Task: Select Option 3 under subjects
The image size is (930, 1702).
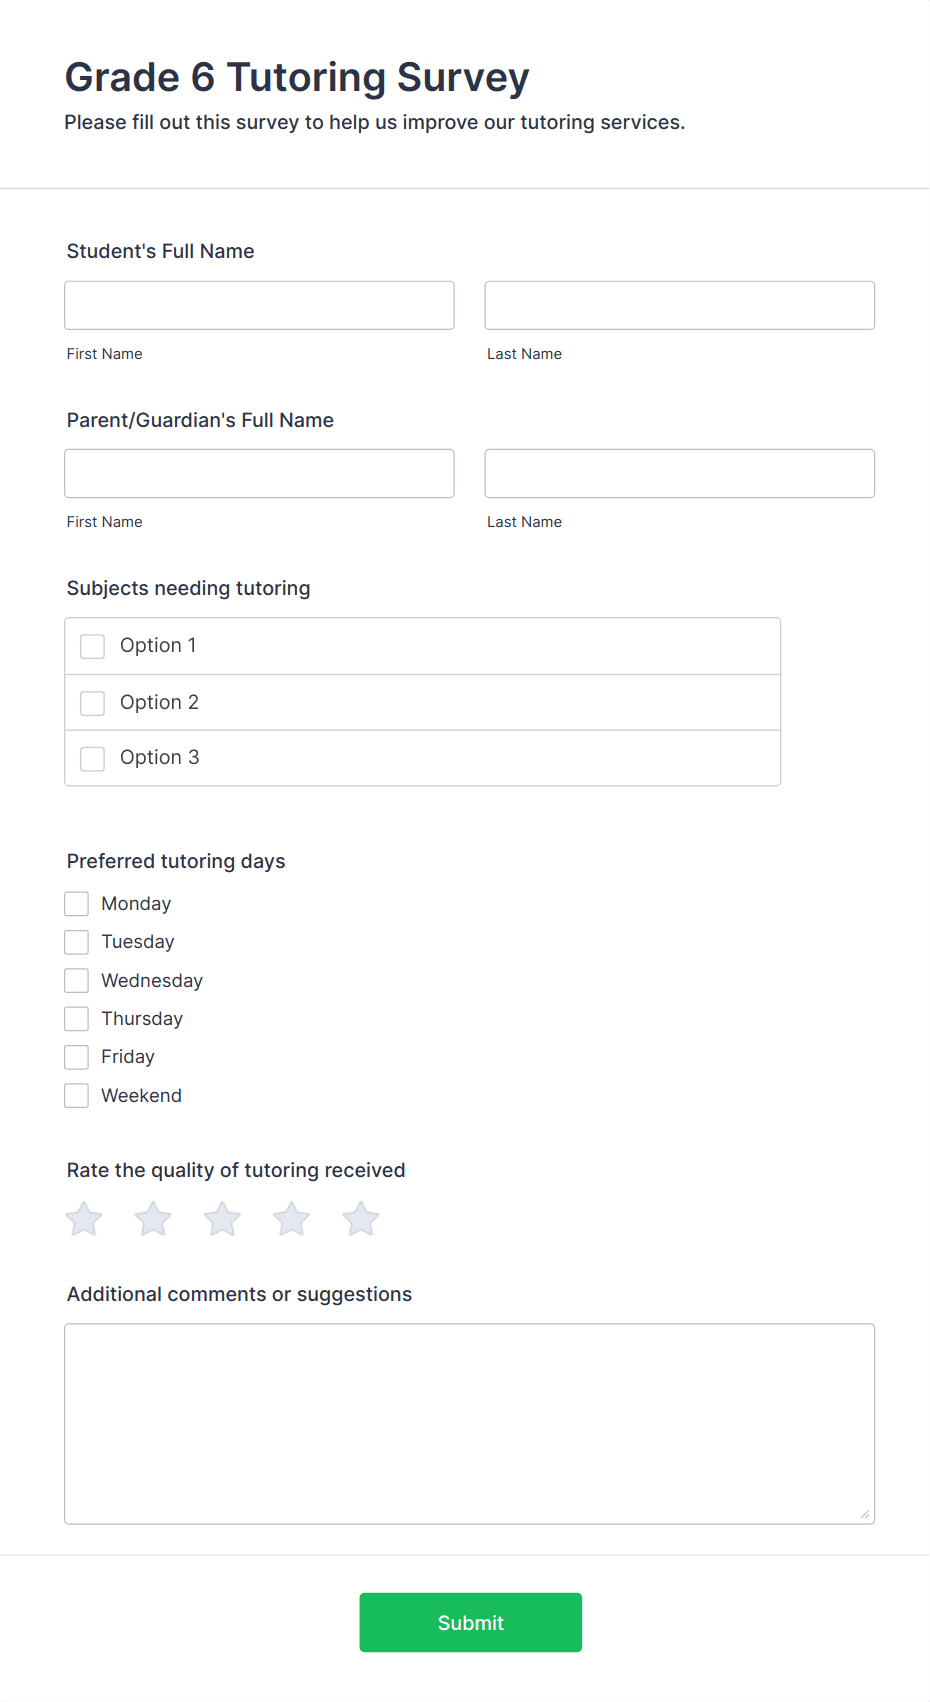Action: (93, 758)
